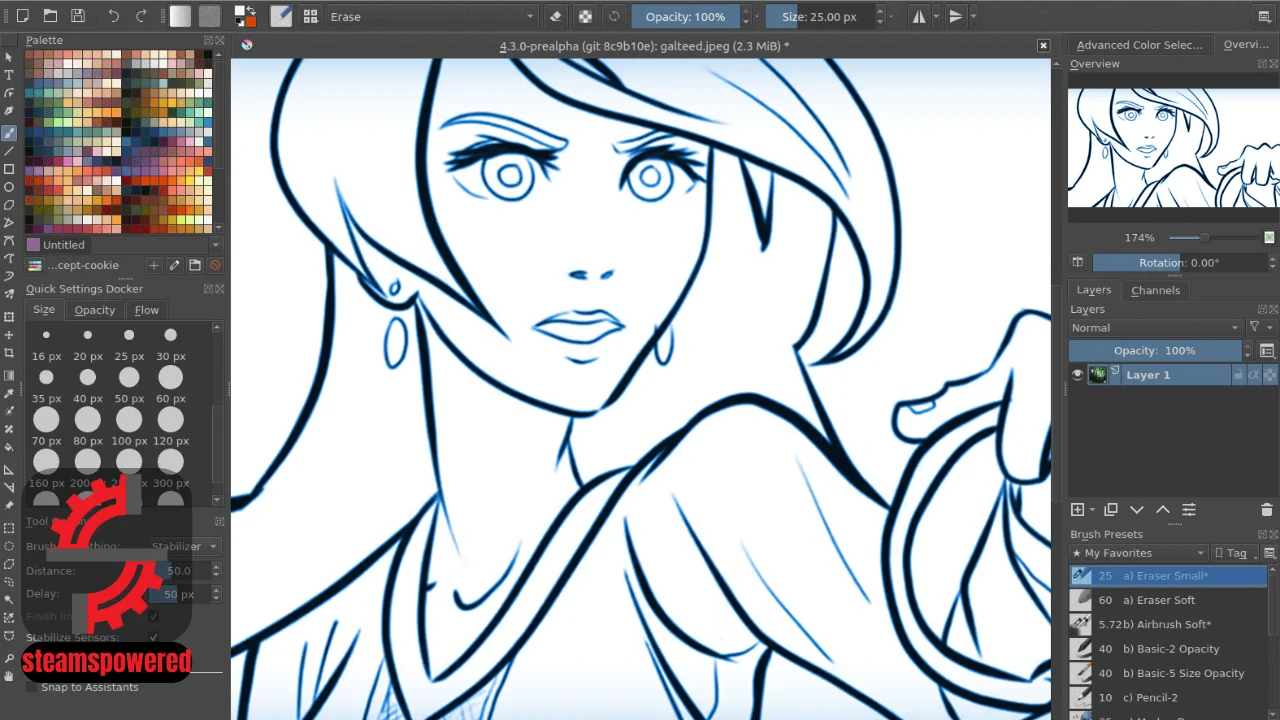Screen dimensions: 1280x720
Task: Open the brush presets chooser grid
Action: [x=311, y=16]
